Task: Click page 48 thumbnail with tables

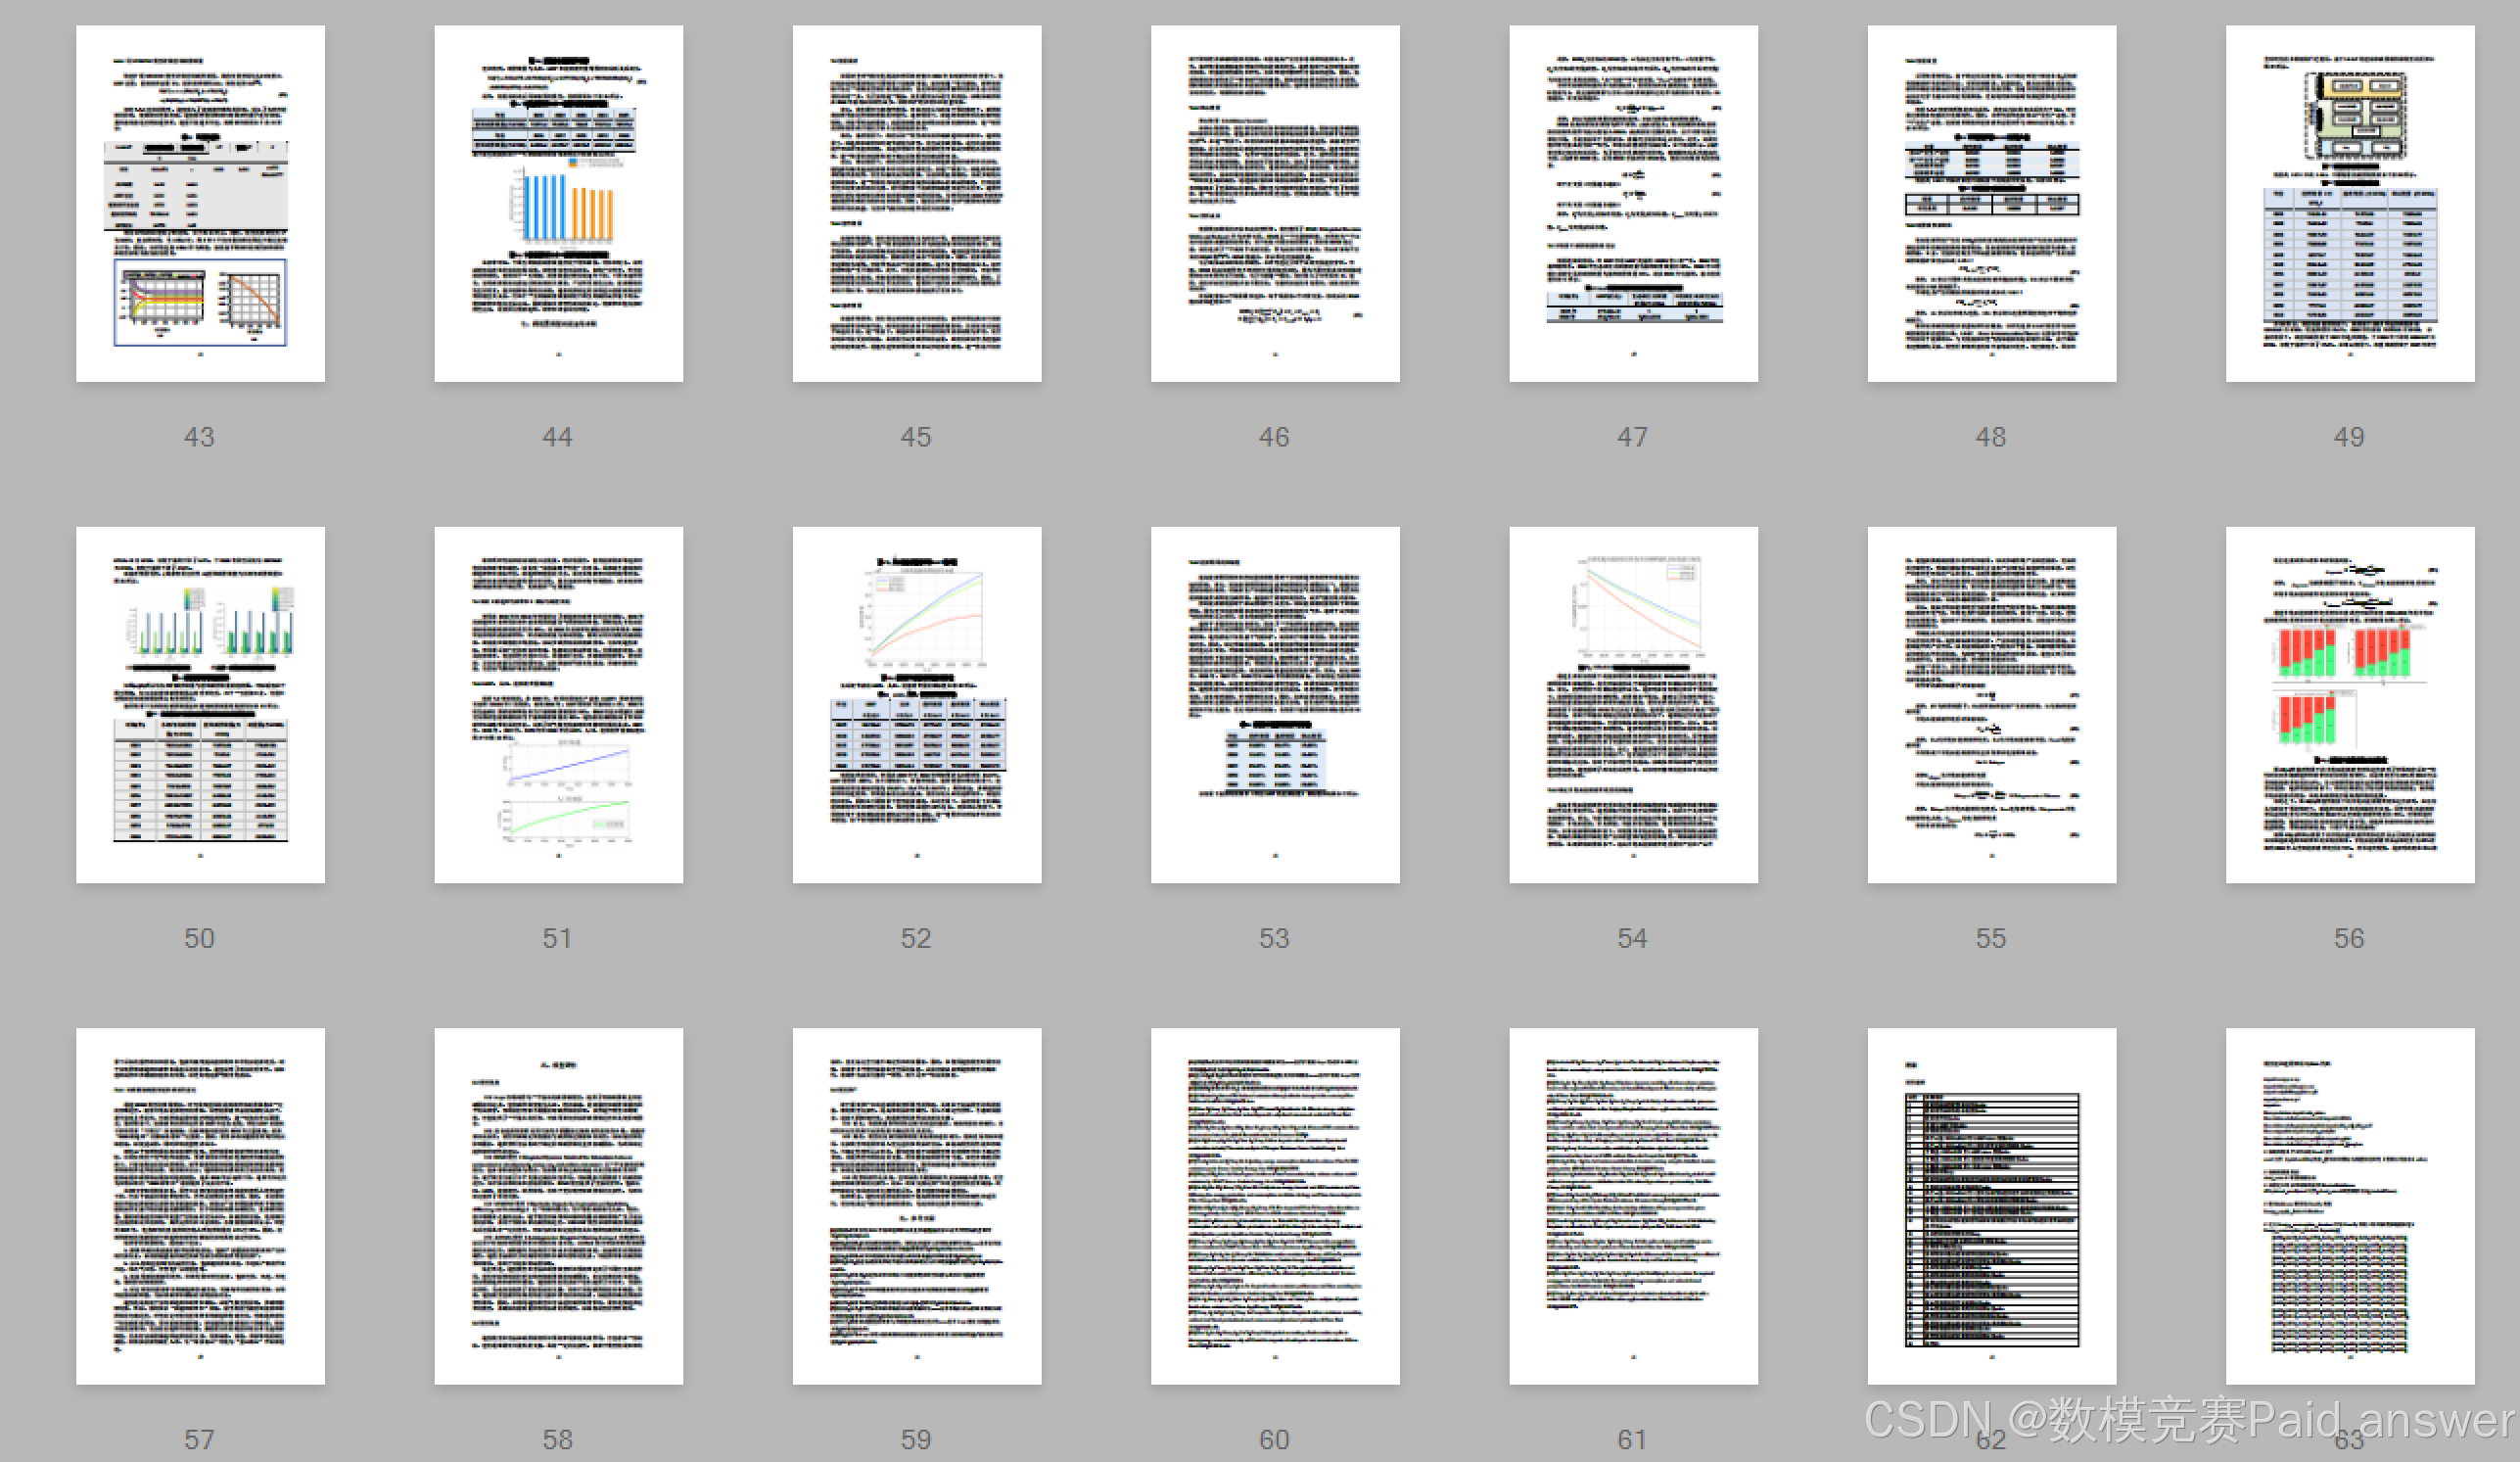Action: click(1991, 203)
